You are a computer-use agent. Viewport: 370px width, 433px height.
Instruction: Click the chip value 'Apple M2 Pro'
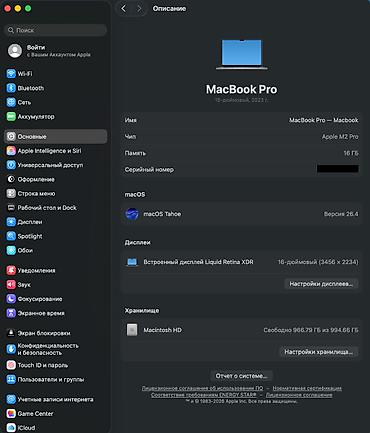click(x=340, y=137)
